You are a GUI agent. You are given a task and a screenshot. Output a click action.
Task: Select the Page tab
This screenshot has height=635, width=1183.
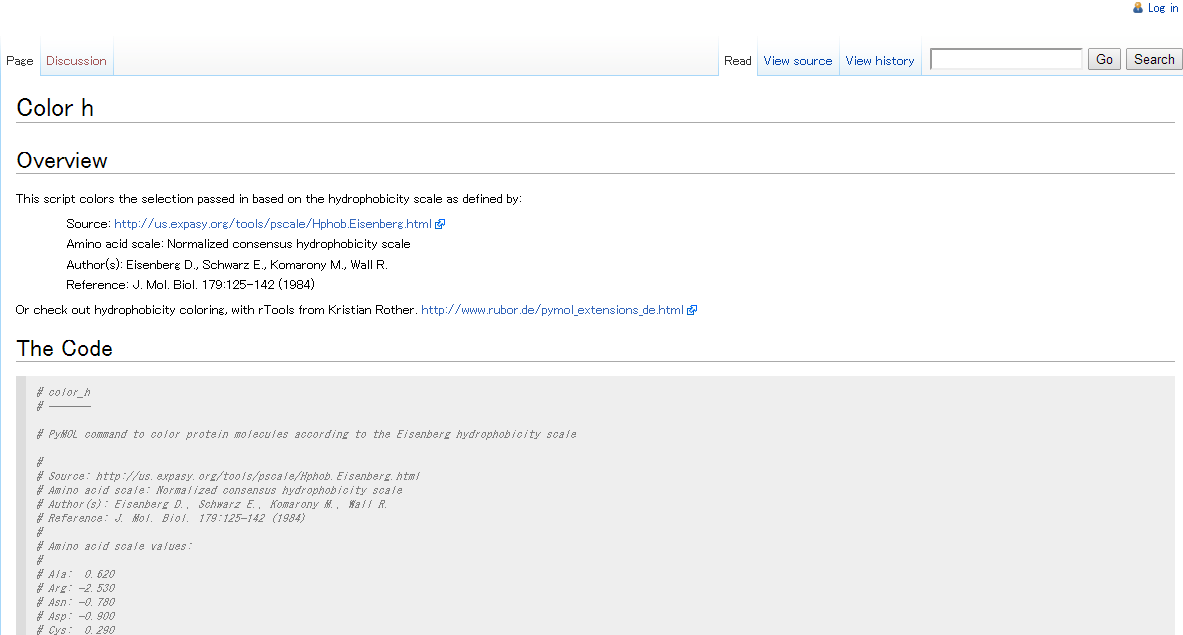(x=20, y=61)
